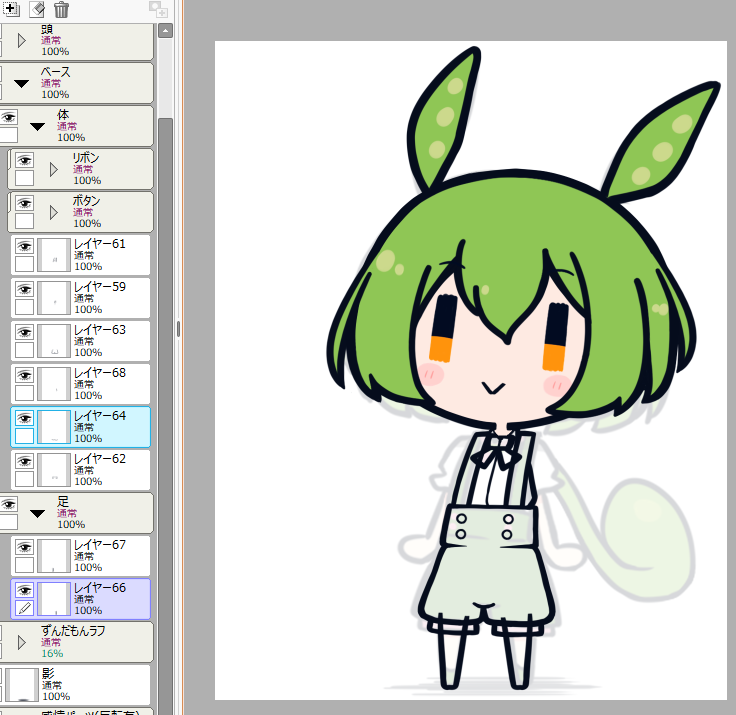
Task: Toggle link box under リボン eye
Action: tap(24, 178)
